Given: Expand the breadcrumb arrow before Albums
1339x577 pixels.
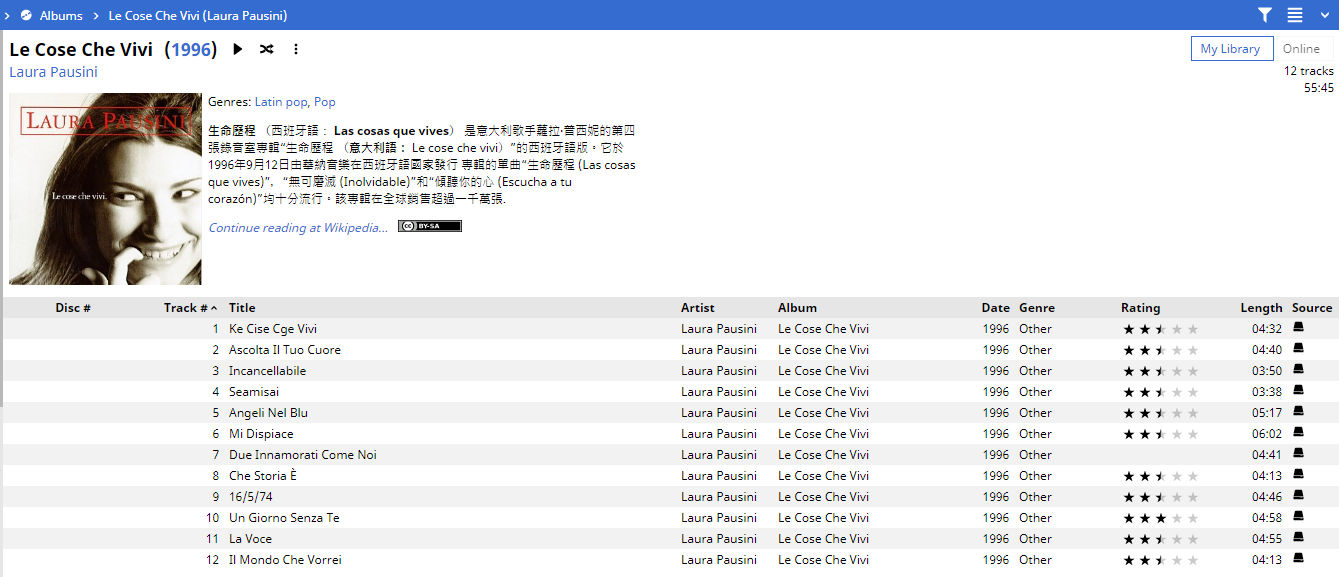Looking at the screenshot, I should click(8, 15).
